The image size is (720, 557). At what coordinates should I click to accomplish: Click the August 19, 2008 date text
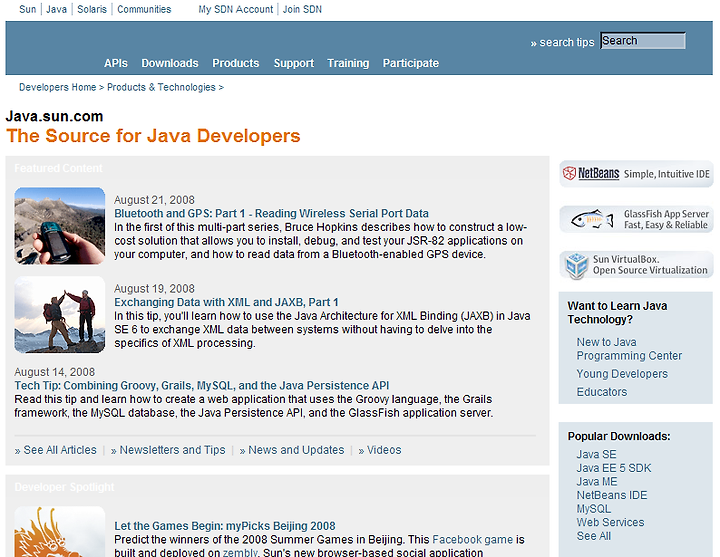[x=154, y=289]
